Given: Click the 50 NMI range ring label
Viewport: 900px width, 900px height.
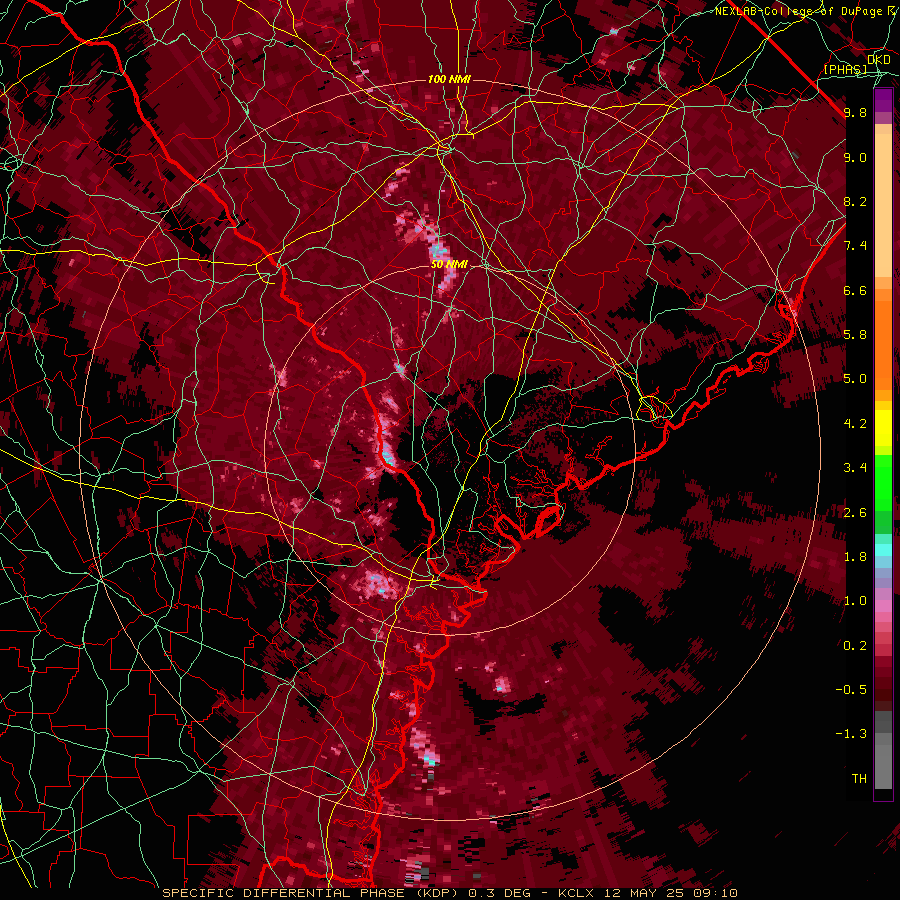Looking at the screenshot, I should (x=449, y=264).
